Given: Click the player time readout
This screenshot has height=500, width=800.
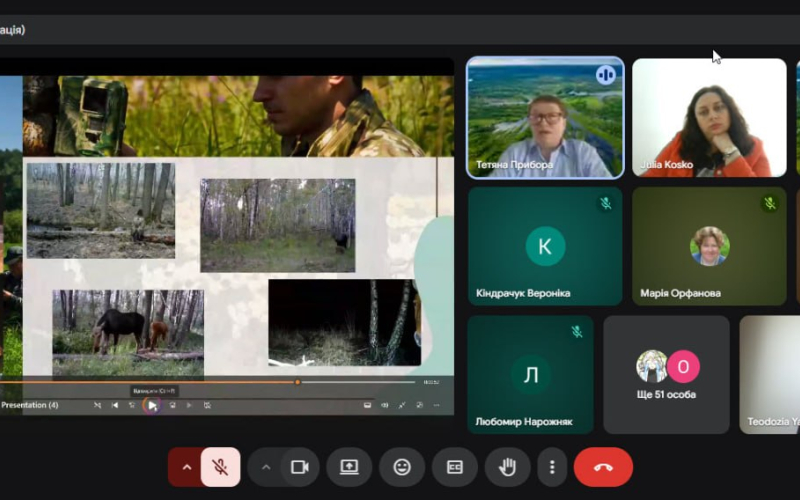Looking at the screenshot, I should (431, 382).
